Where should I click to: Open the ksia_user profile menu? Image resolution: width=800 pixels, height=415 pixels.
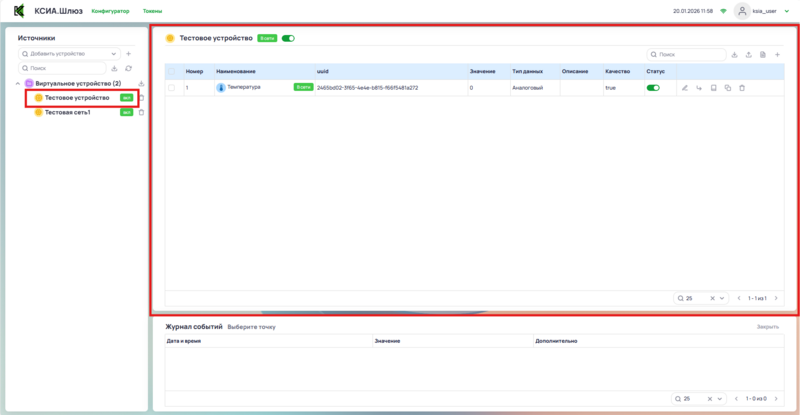tap(763, 10)
